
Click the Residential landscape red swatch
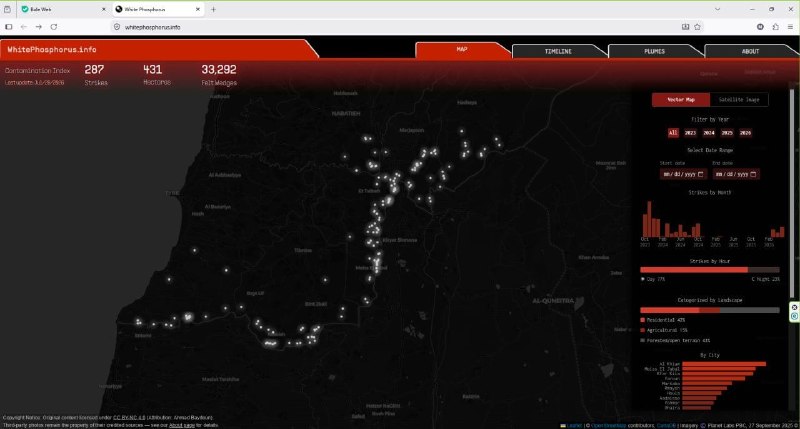click(x=642, y=320)
